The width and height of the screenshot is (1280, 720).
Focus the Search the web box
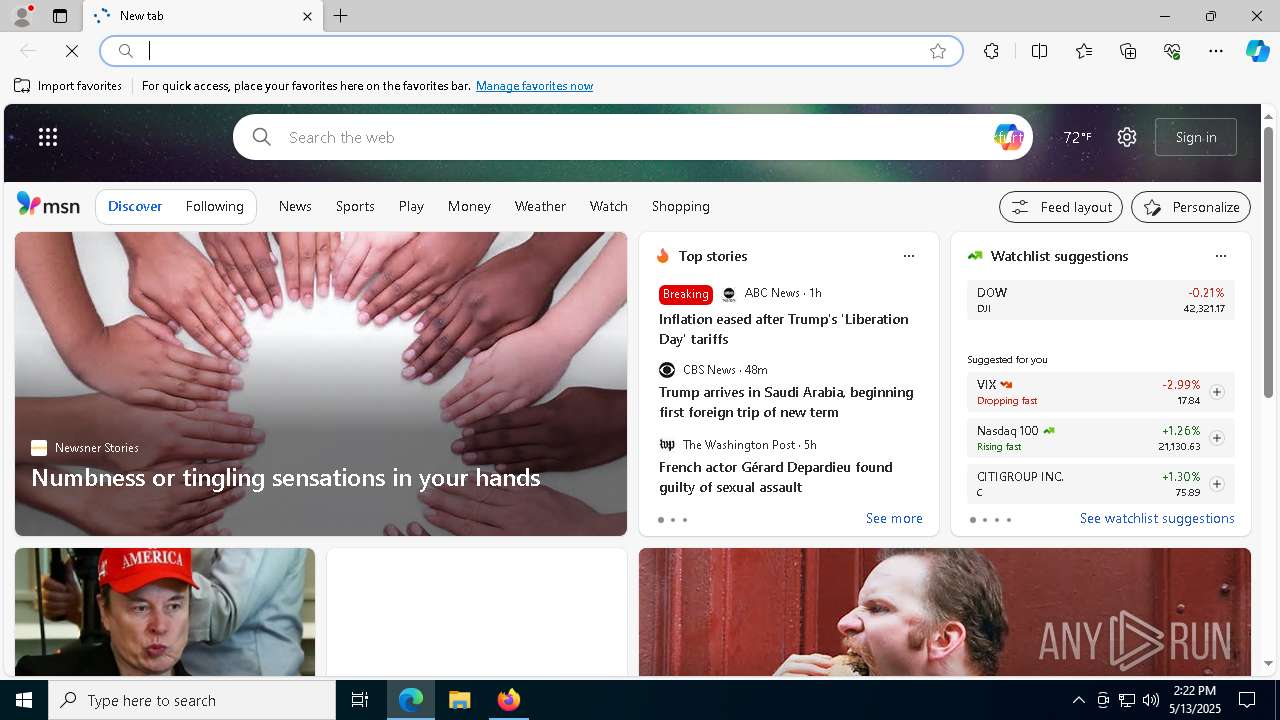point(633,137)
